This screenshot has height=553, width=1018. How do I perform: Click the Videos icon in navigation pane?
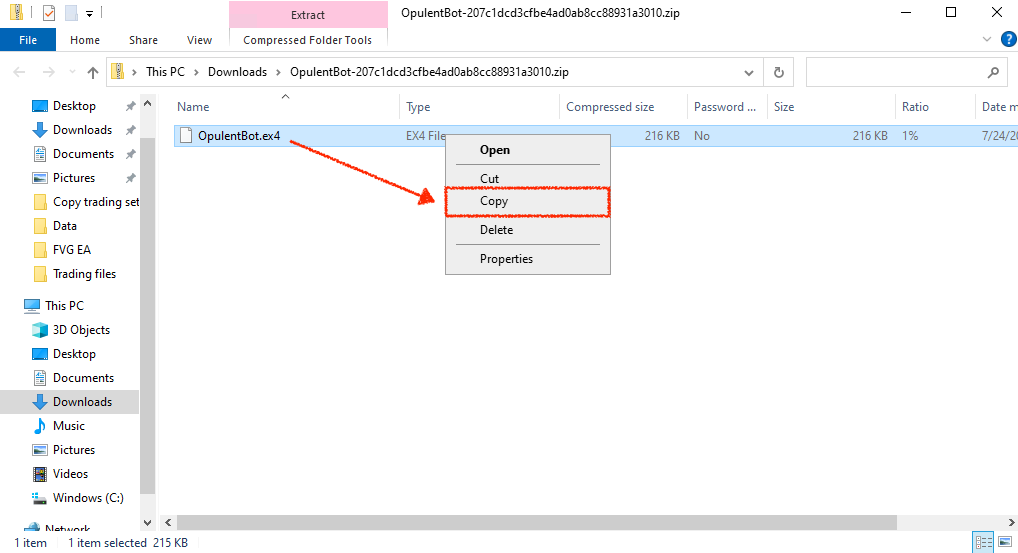(40, 474)
